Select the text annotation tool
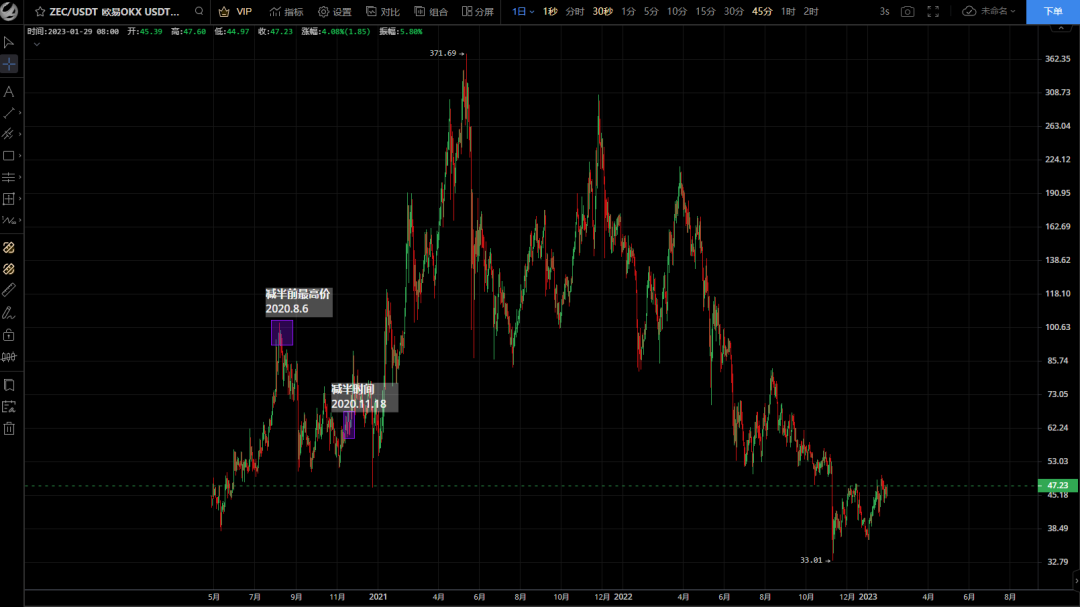The width and height of the screenshot is (1080, 607). tap(9, 91)
